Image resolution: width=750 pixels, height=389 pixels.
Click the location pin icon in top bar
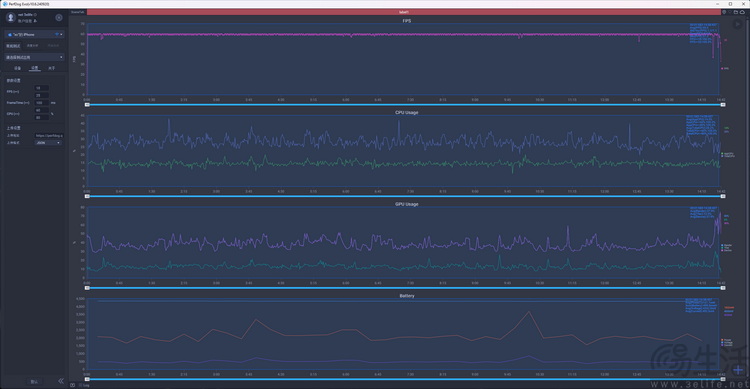click(724, 12)
